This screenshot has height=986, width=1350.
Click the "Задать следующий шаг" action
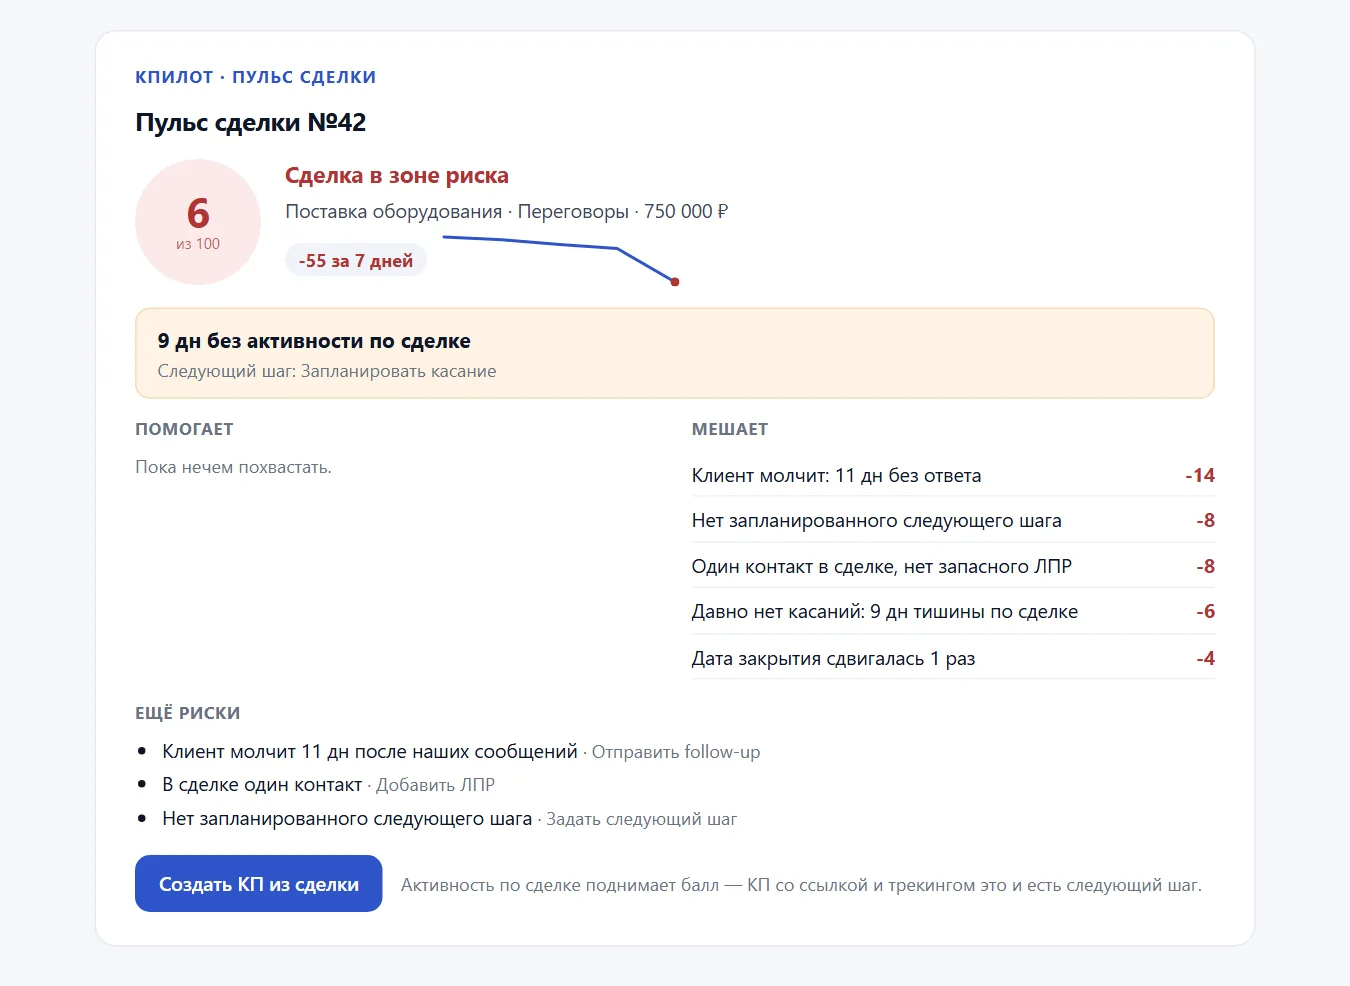point(641,819)
